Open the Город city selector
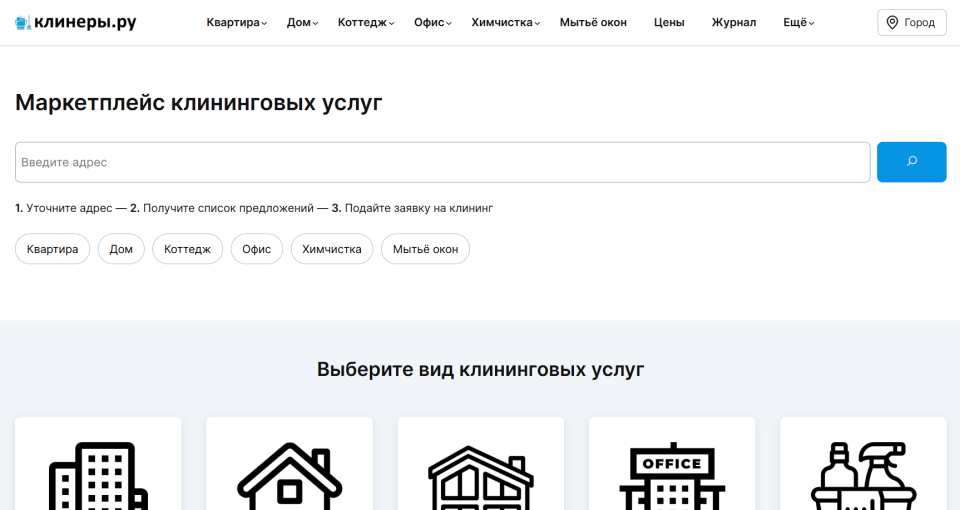960x510 pixels. click(912, 23)
